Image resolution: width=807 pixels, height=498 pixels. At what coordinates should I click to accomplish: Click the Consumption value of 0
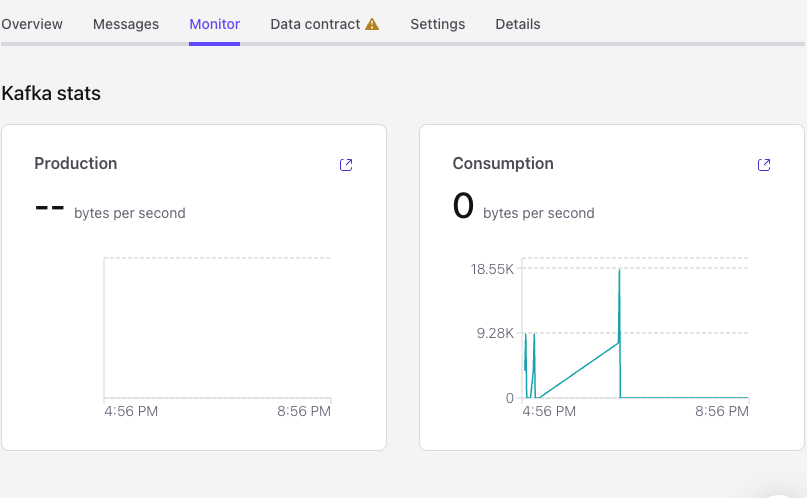[463, 206]
